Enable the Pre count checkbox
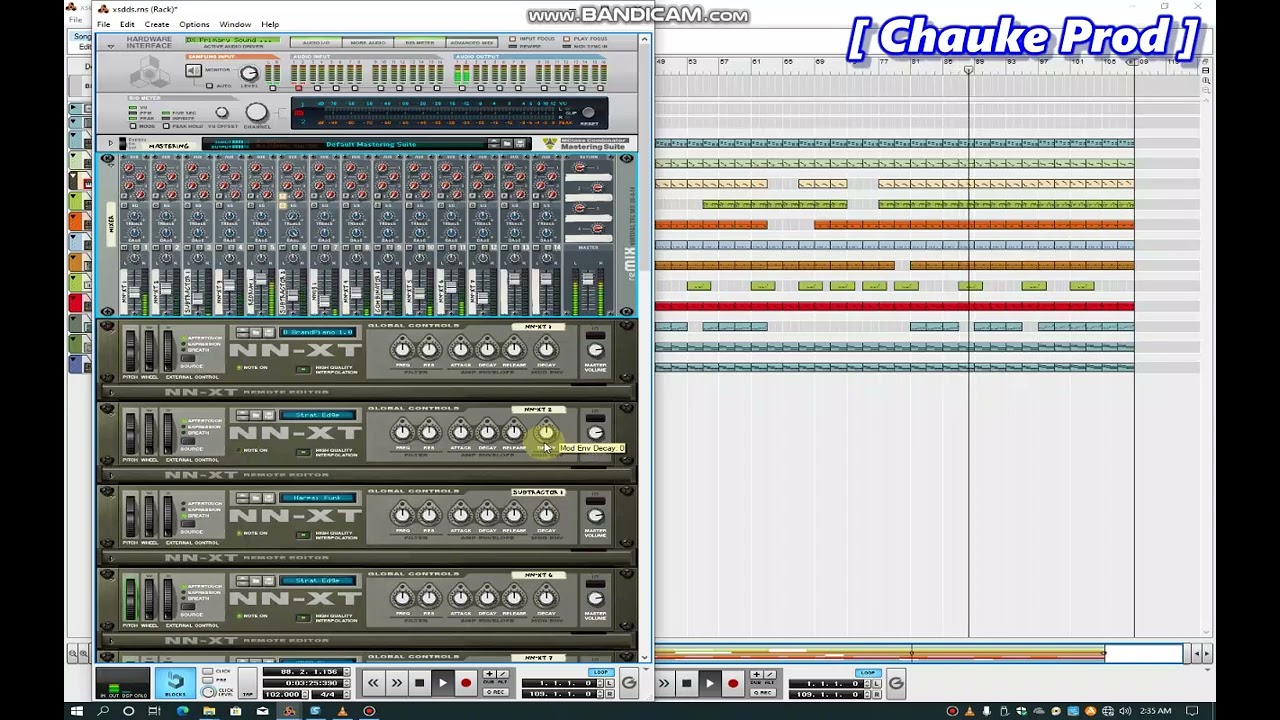This screenshot has height=720, width=1280. (x=209, y=682)
